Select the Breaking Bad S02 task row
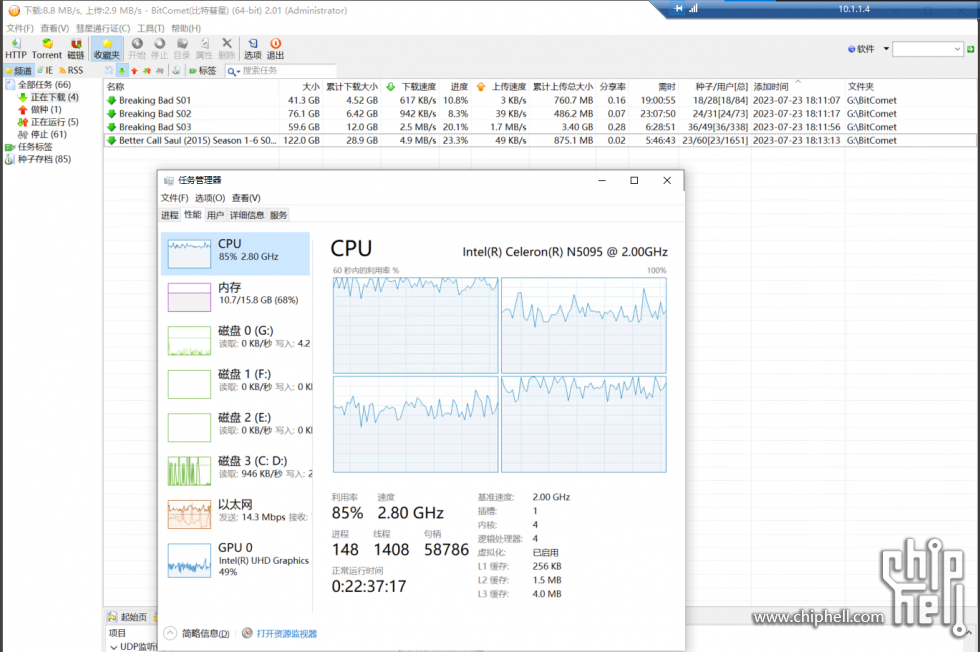The height and width of the screenshot is (652, 980). coord(539,114)
